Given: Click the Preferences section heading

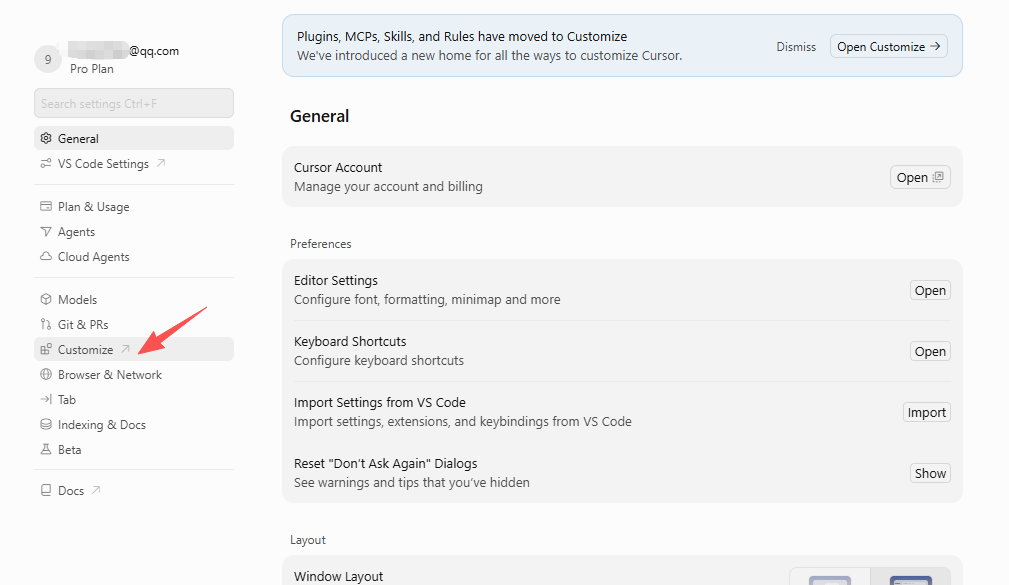Looking at the screenshot, I should click(x=320, y=244).
